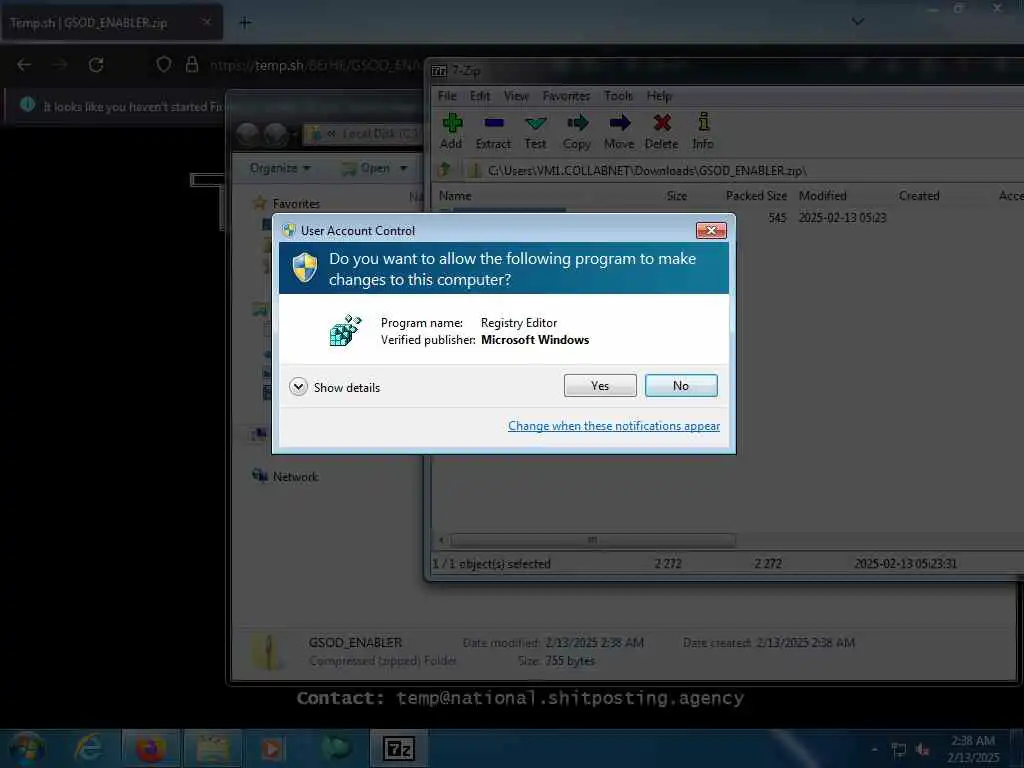Image resolution: width=1024 pixels, height=768 pixels.
Task: Open Edit menu in 7-Zip
Action: coord(480,96)
